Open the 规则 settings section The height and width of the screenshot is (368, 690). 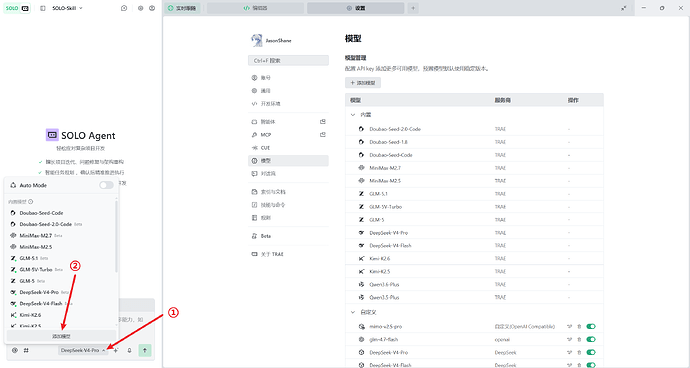tap(288, 218)
